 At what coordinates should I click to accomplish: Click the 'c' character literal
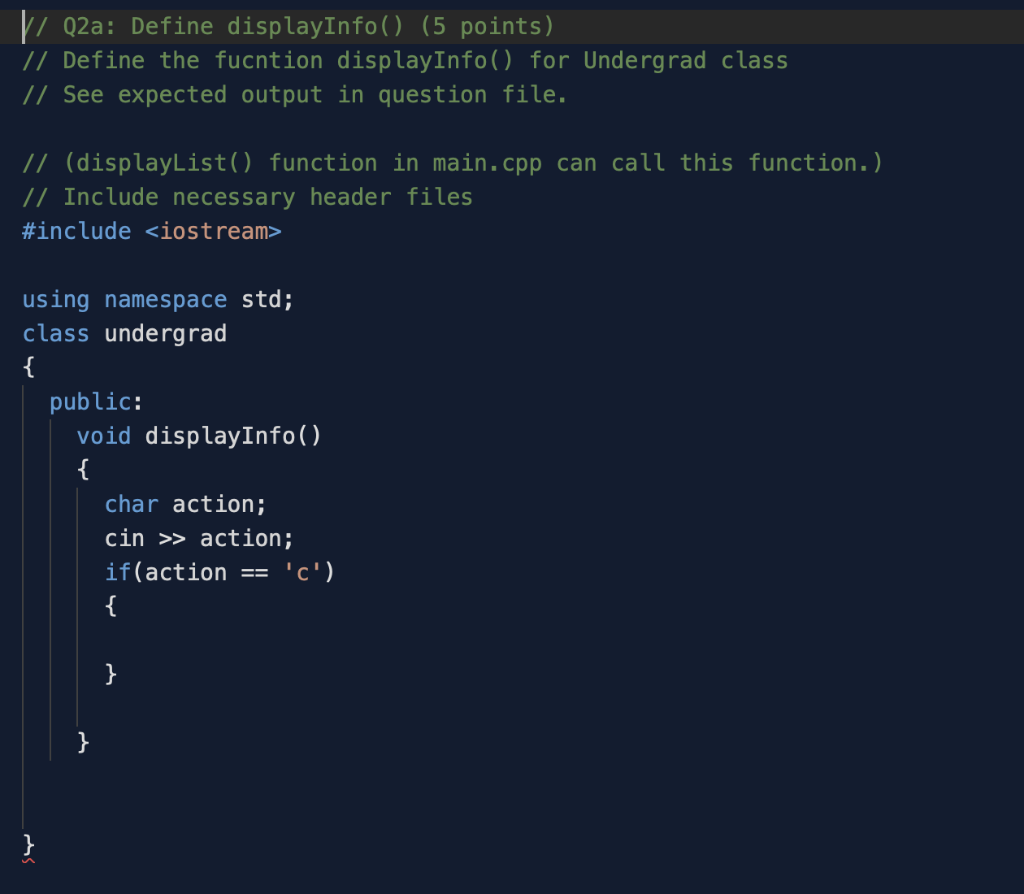(302, 572)
